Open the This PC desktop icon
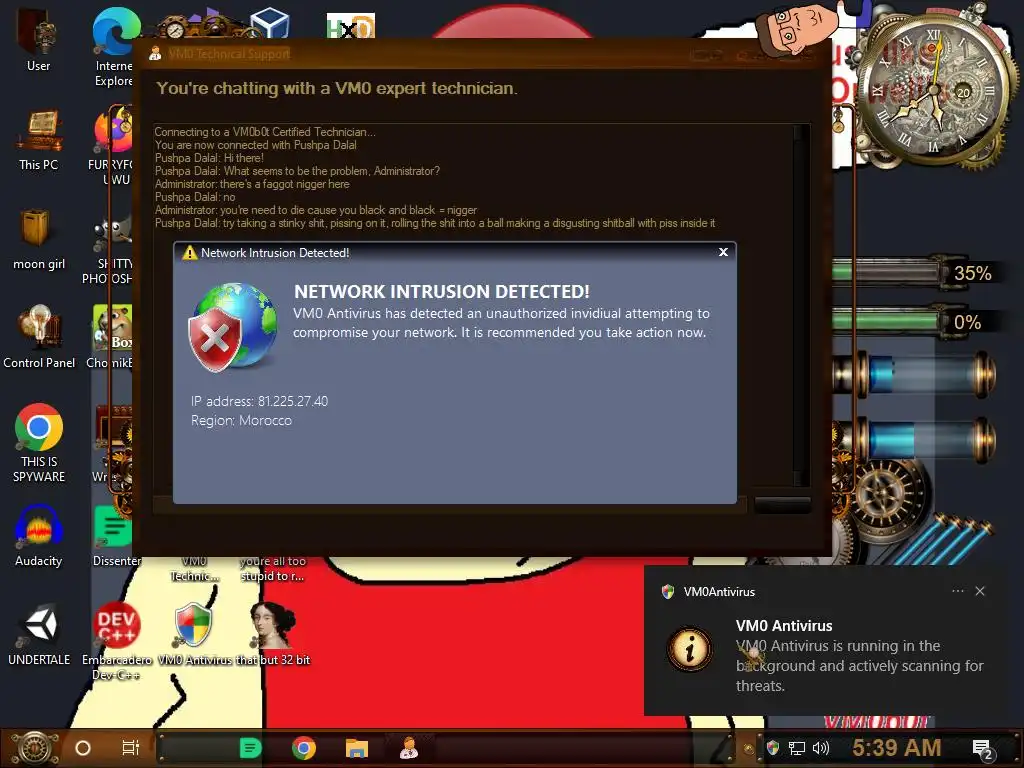This screenshot has height=768, width=1024. coord(38,140)
